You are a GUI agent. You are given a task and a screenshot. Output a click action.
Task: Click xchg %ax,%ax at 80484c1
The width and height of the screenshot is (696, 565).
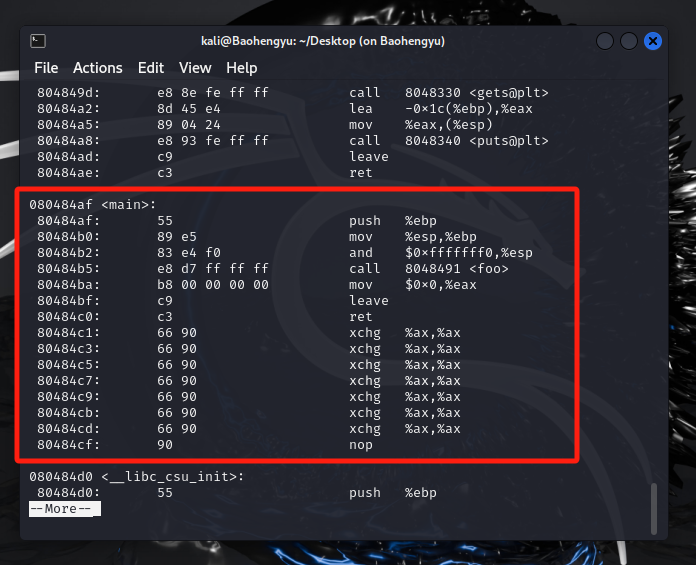(x=405, y=333)
